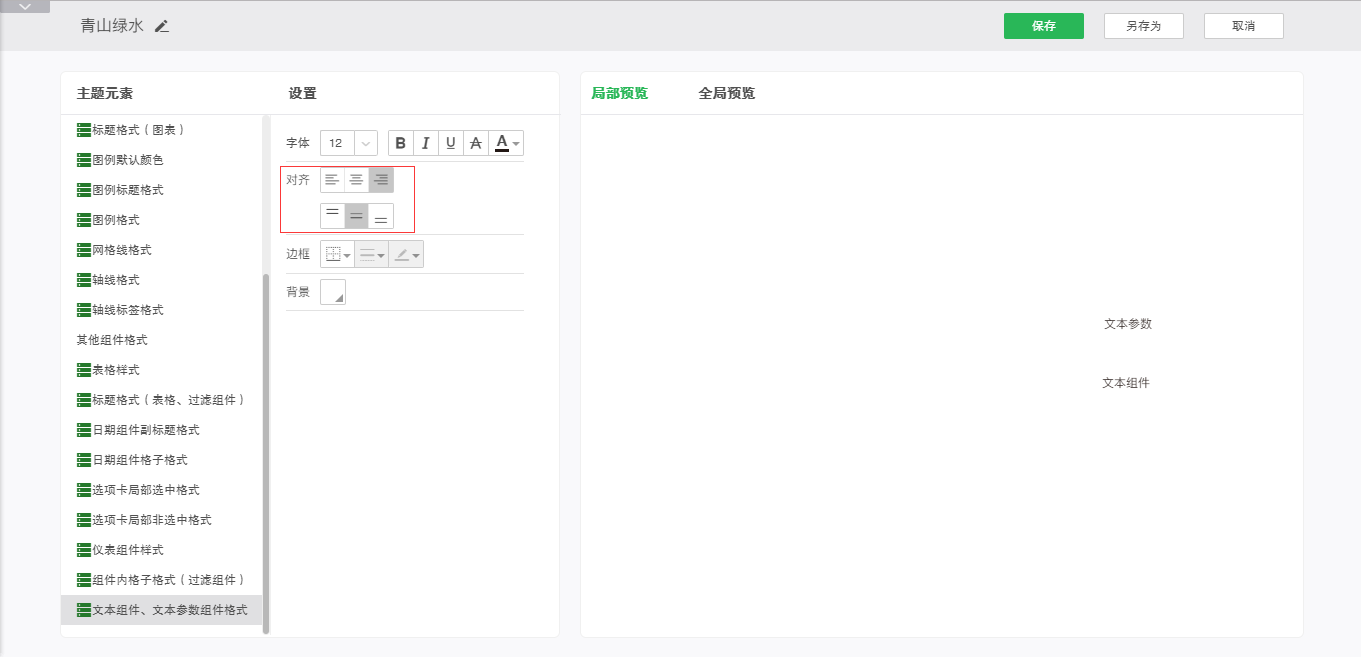Screen dimensions: 1361x657
Task: Align text to the left
Action: (x=332, y=180)
